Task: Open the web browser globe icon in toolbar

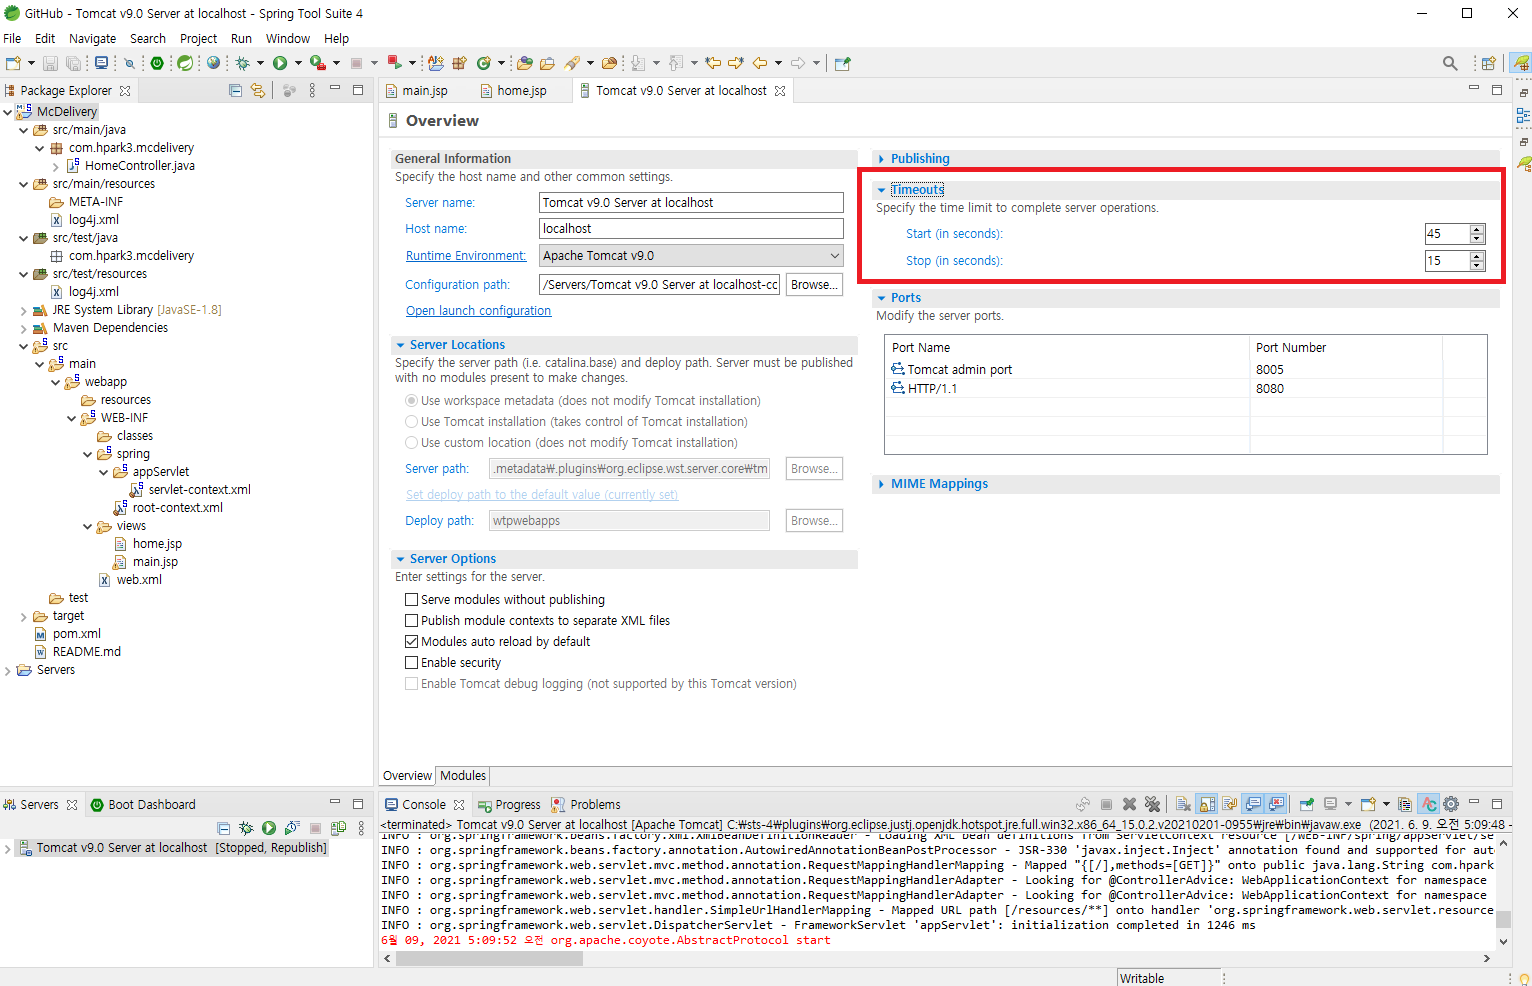Action: [213, 63]
